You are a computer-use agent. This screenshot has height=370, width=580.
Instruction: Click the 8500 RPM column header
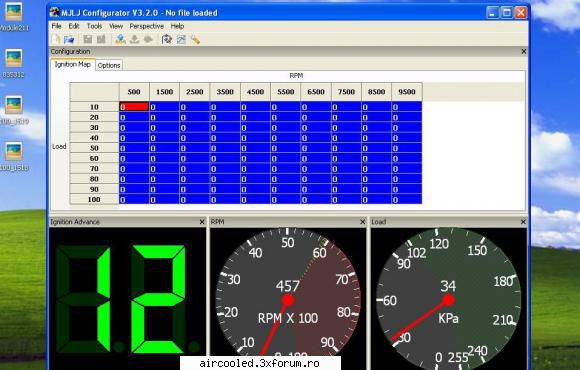pos(377,92)
